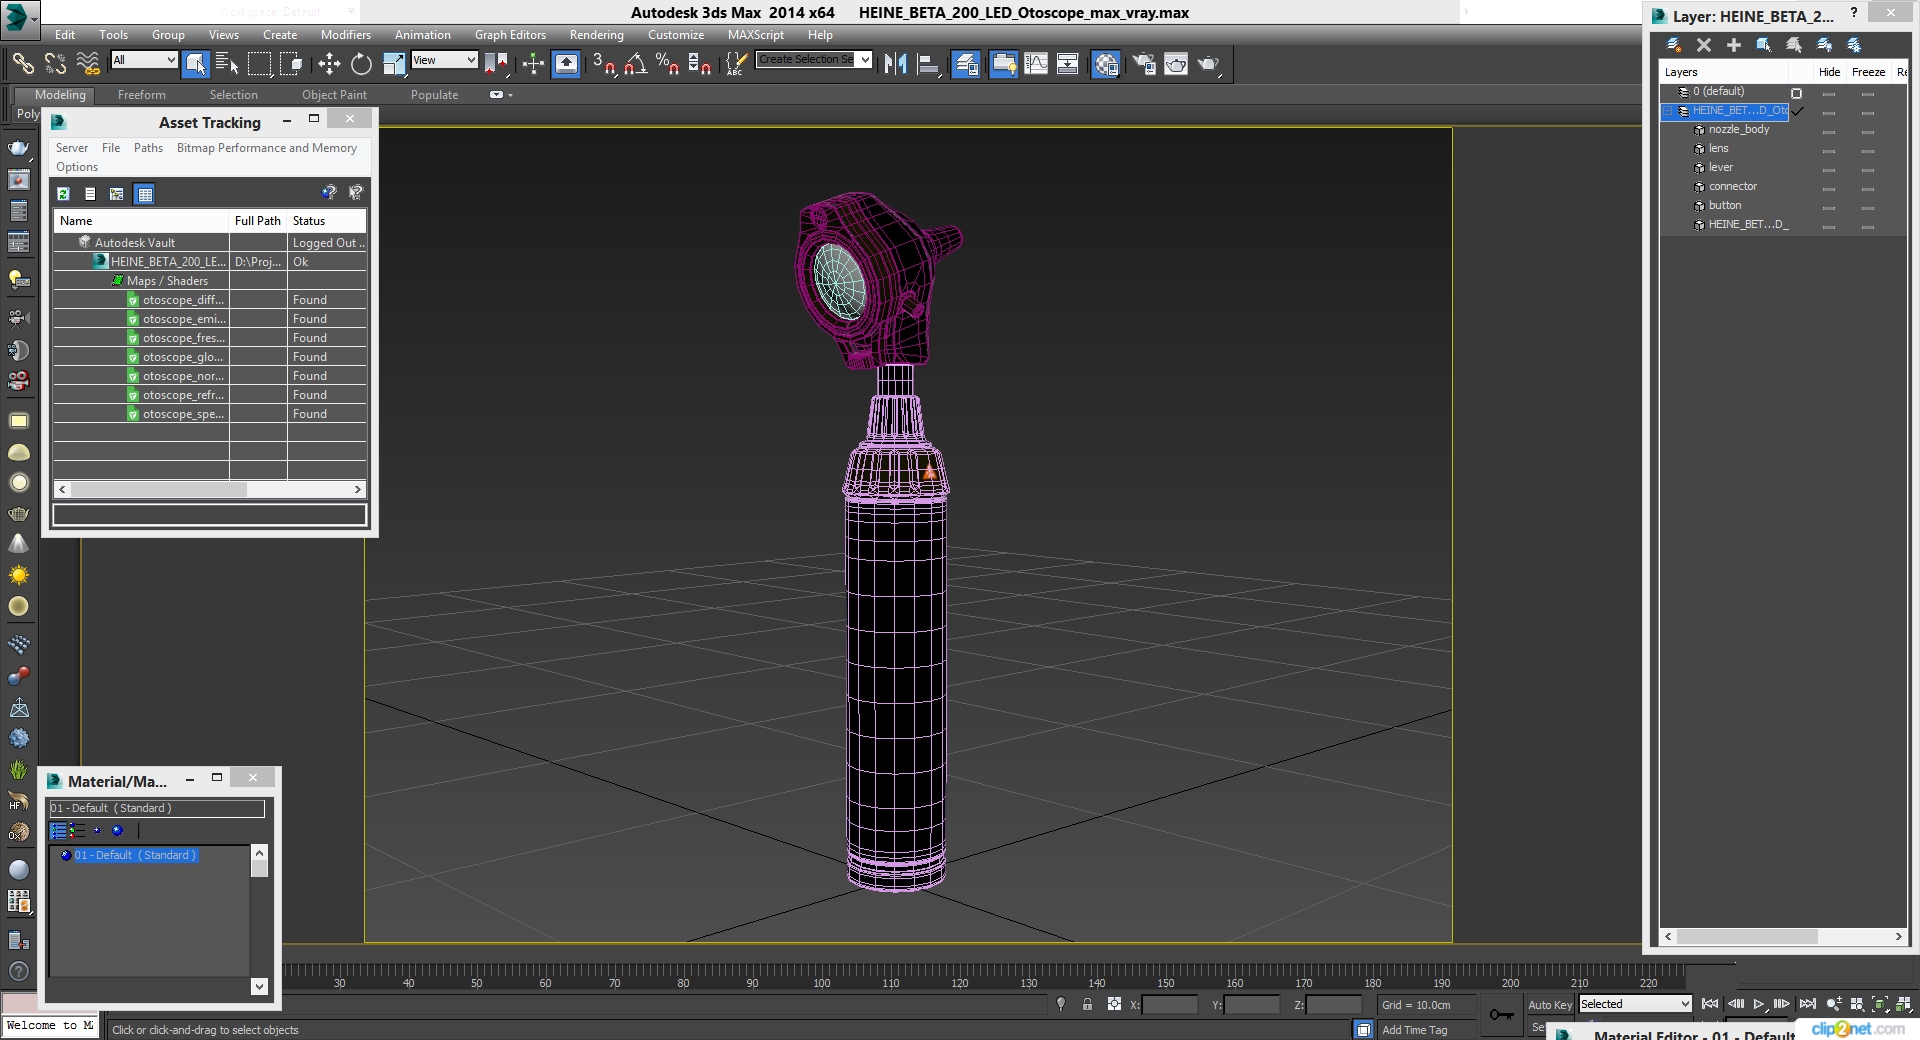The height and width of the screenshot is (1040, 1920).
Task: Open the key filter Selected dropdown
Action: [1635, 1004]
